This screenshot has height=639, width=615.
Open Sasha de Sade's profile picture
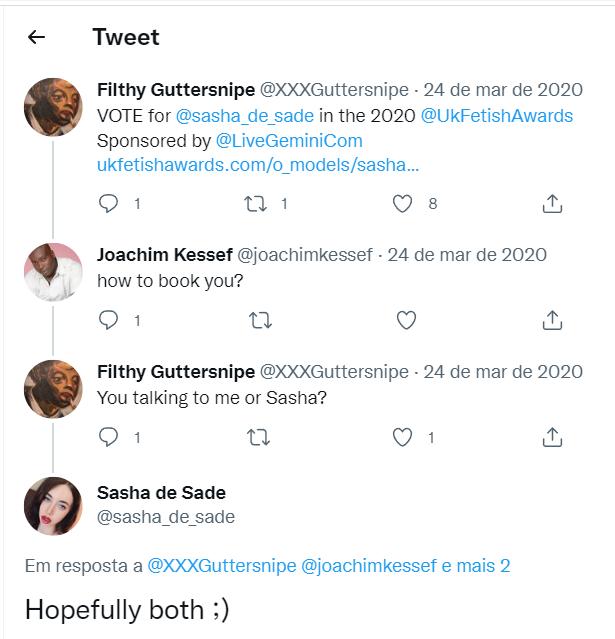[52, 505]
